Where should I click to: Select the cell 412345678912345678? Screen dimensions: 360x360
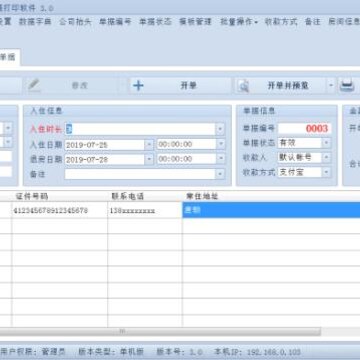60,210
